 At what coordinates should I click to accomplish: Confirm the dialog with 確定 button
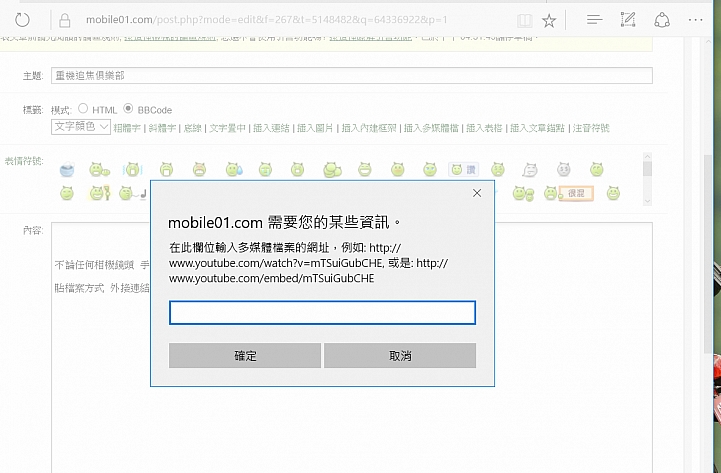coord(245,355)
